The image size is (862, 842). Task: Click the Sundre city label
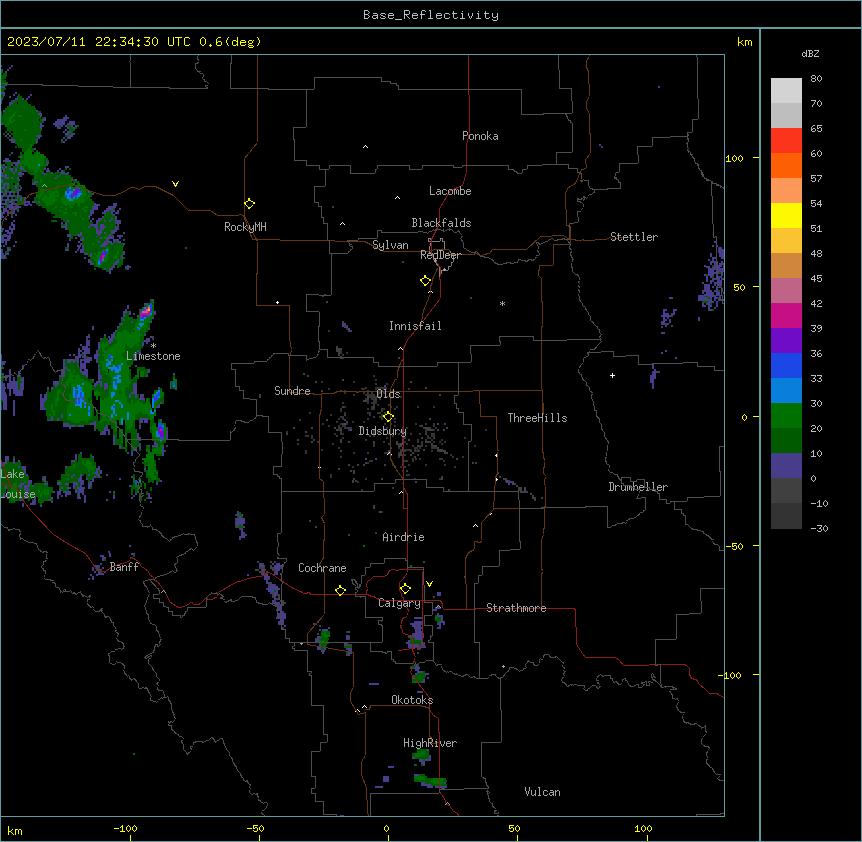292,391
